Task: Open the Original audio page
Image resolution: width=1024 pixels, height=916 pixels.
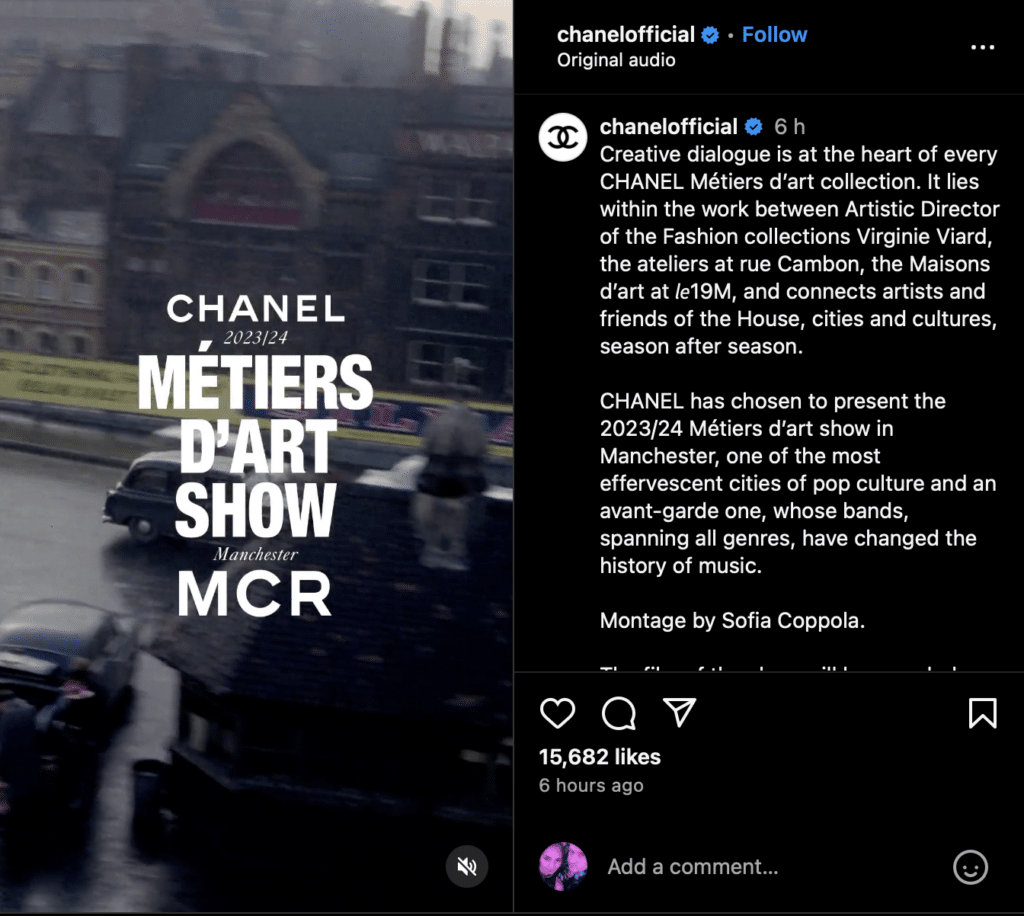Action: 616,60
